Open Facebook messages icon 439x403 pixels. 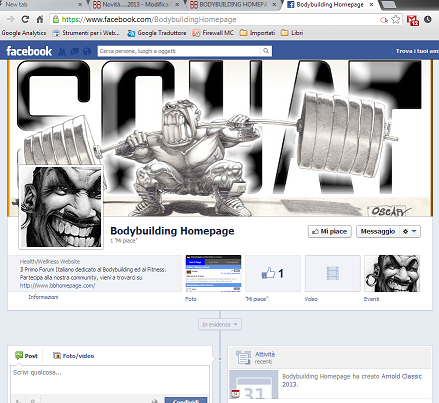74,51
